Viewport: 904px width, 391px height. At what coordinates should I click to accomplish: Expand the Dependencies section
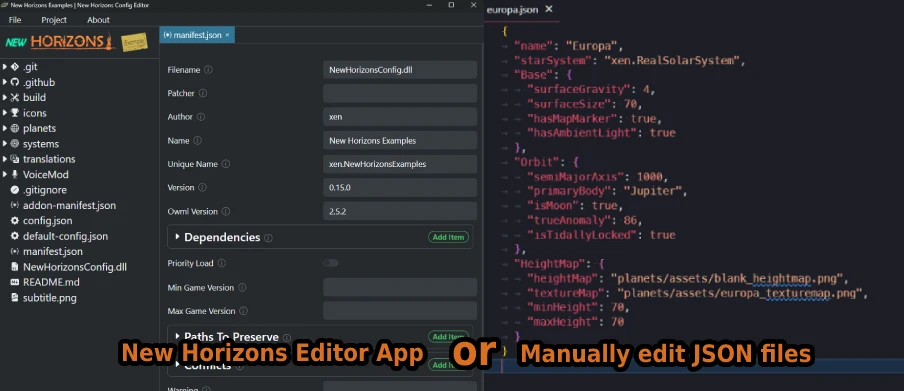[178, 237]
